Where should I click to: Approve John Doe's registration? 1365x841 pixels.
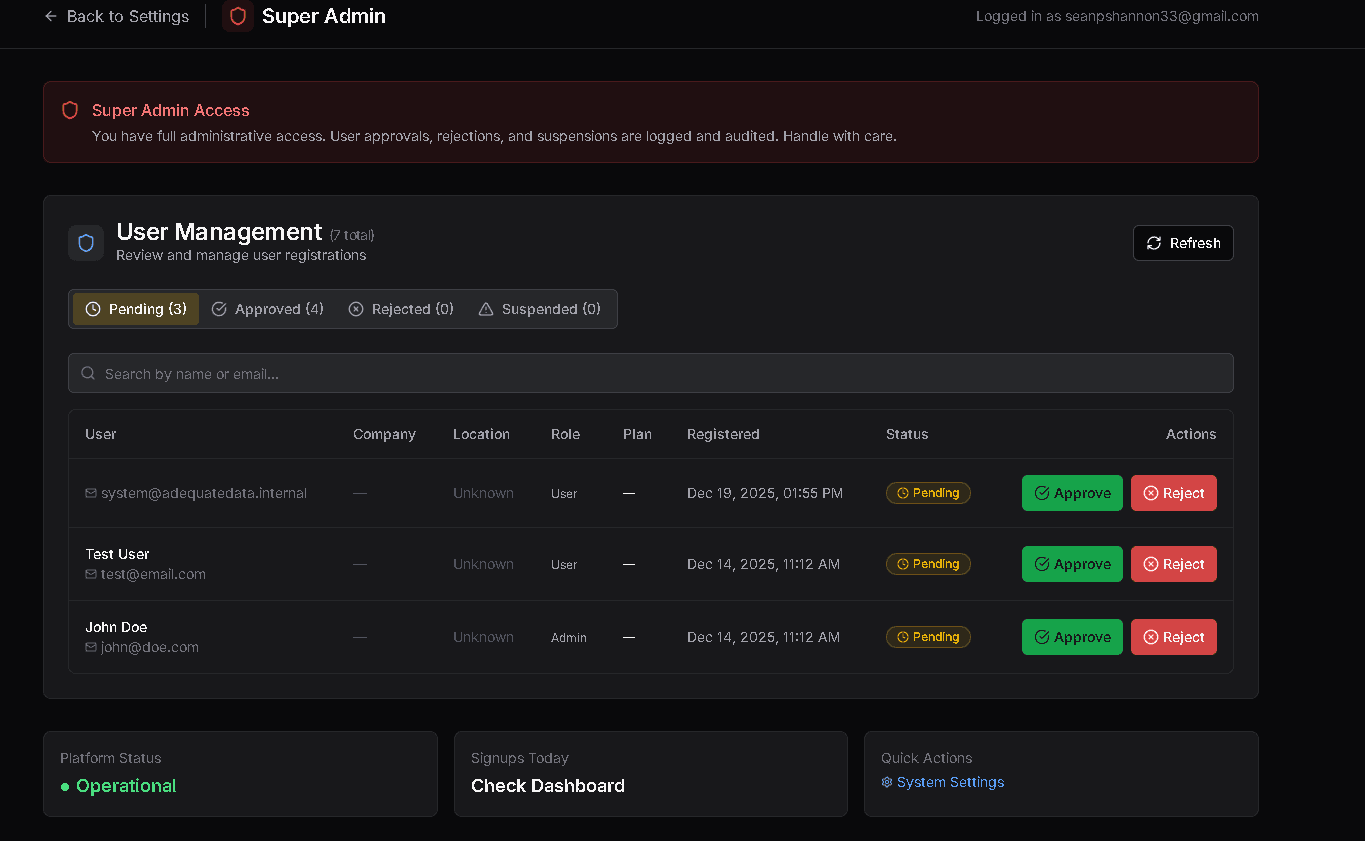coord(1072,637)
